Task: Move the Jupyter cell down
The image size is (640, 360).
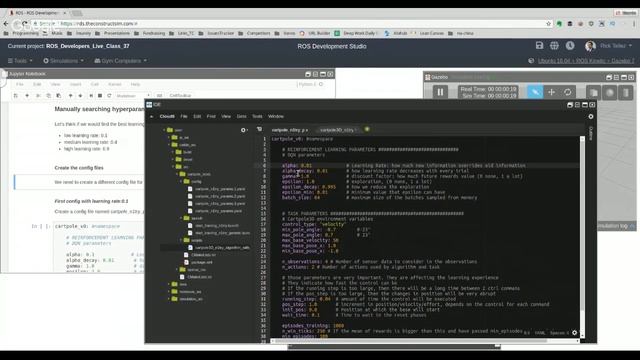Action: click(x=80, y=96)
